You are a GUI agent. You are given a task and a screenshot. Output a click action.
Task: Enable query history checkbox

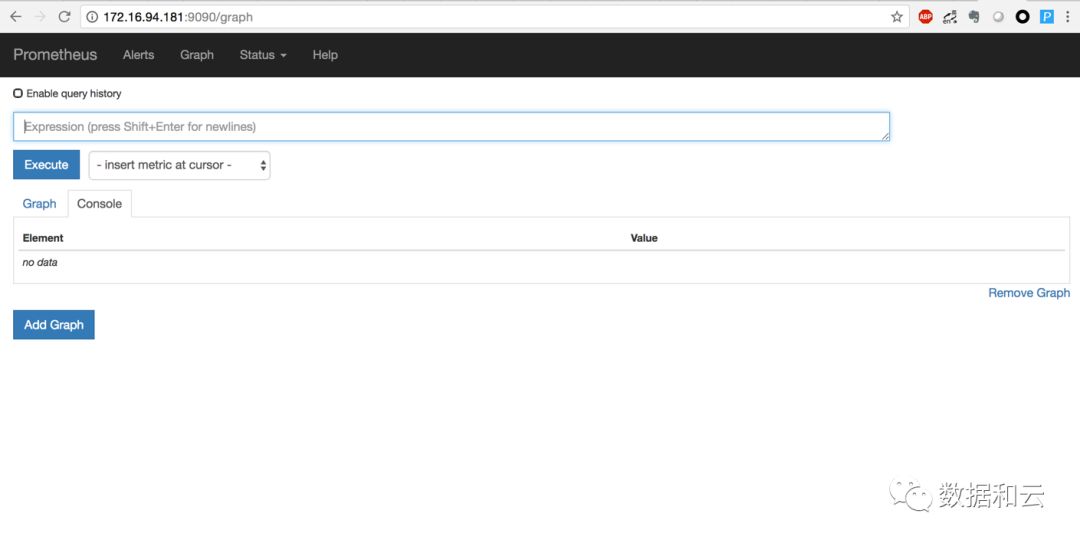pyautogui.click(x=18, y=93)
